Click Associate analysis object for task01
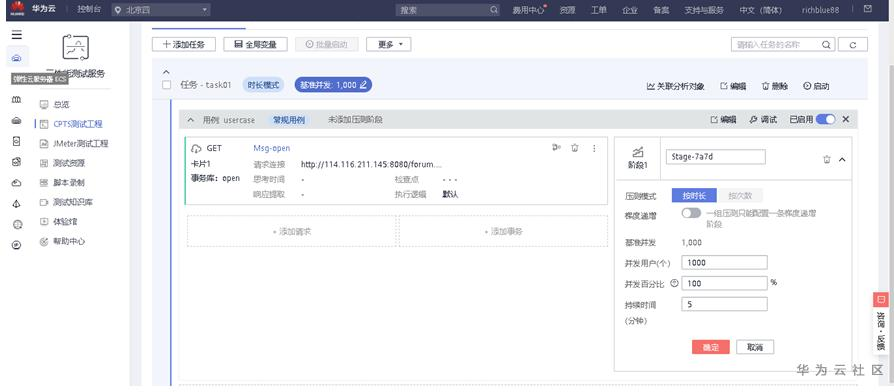This screenshot has width=894, height=392. pyautogui.click(x=676, y=86)
